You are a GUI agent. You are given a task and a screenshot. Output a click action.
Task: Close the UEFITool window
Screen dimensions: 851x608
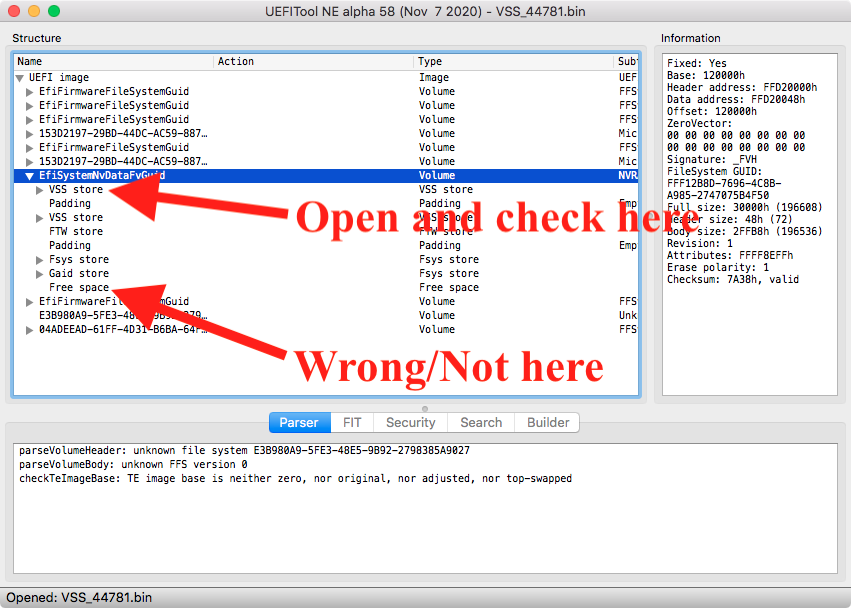click(x=14, y=11)
